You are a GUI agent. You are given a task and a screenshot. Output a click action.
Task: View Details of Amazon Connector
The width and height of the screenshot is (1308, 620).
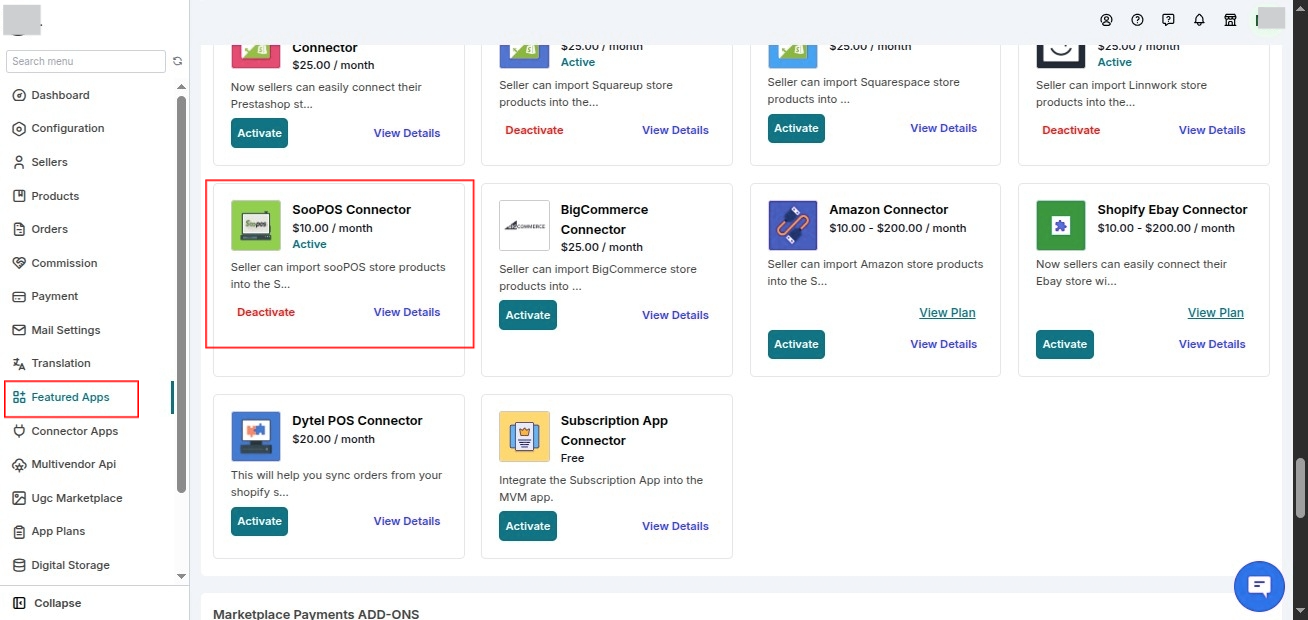click(x=944, y=344)
